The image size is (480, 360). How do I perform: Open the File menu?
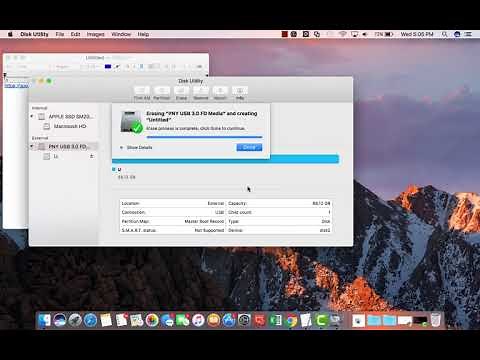[60, 34]
